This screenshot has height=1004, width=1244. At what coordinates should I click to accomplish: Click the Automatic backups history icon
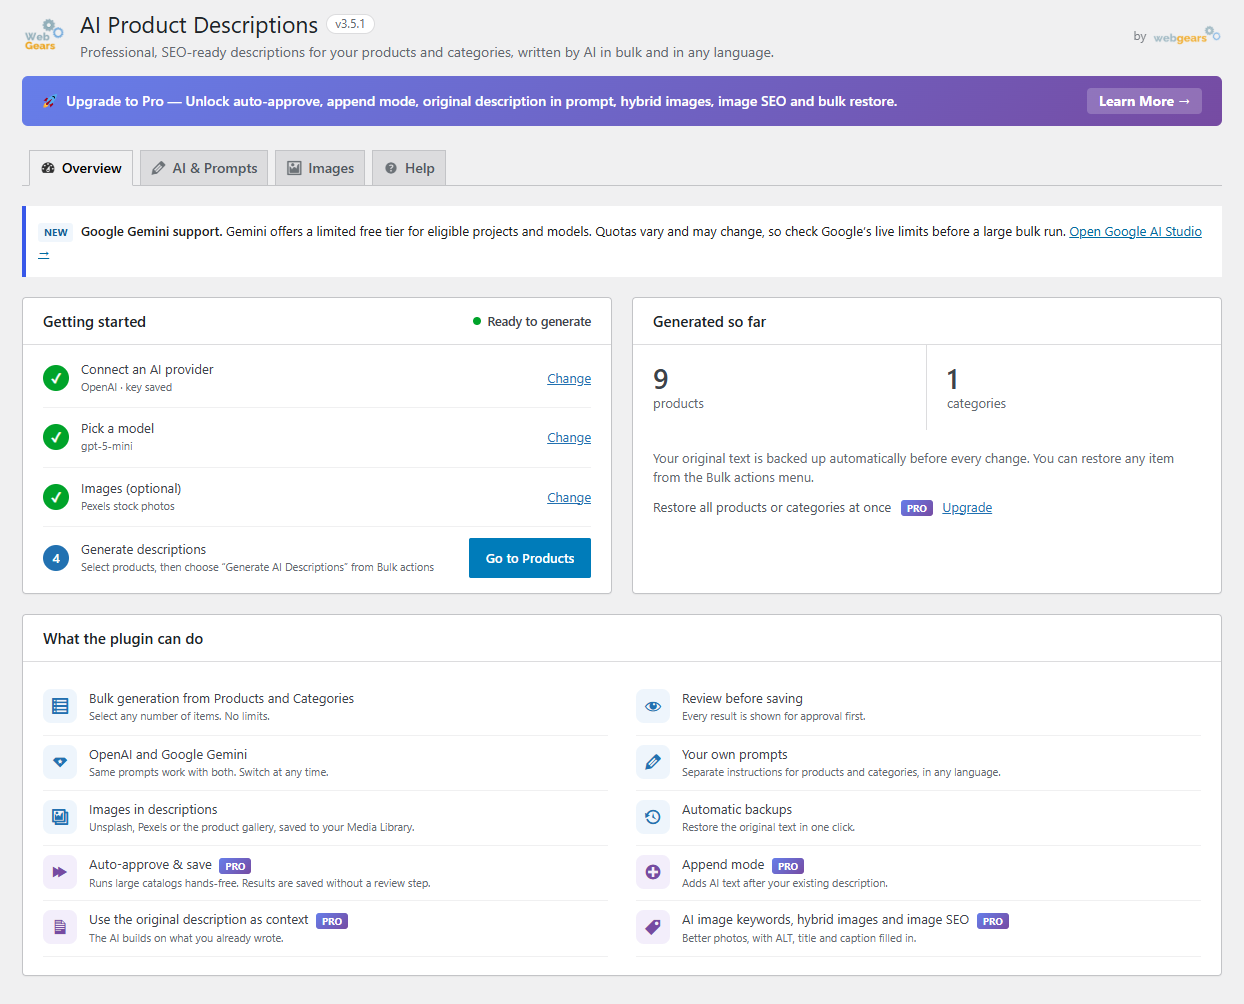coord(653,817)
